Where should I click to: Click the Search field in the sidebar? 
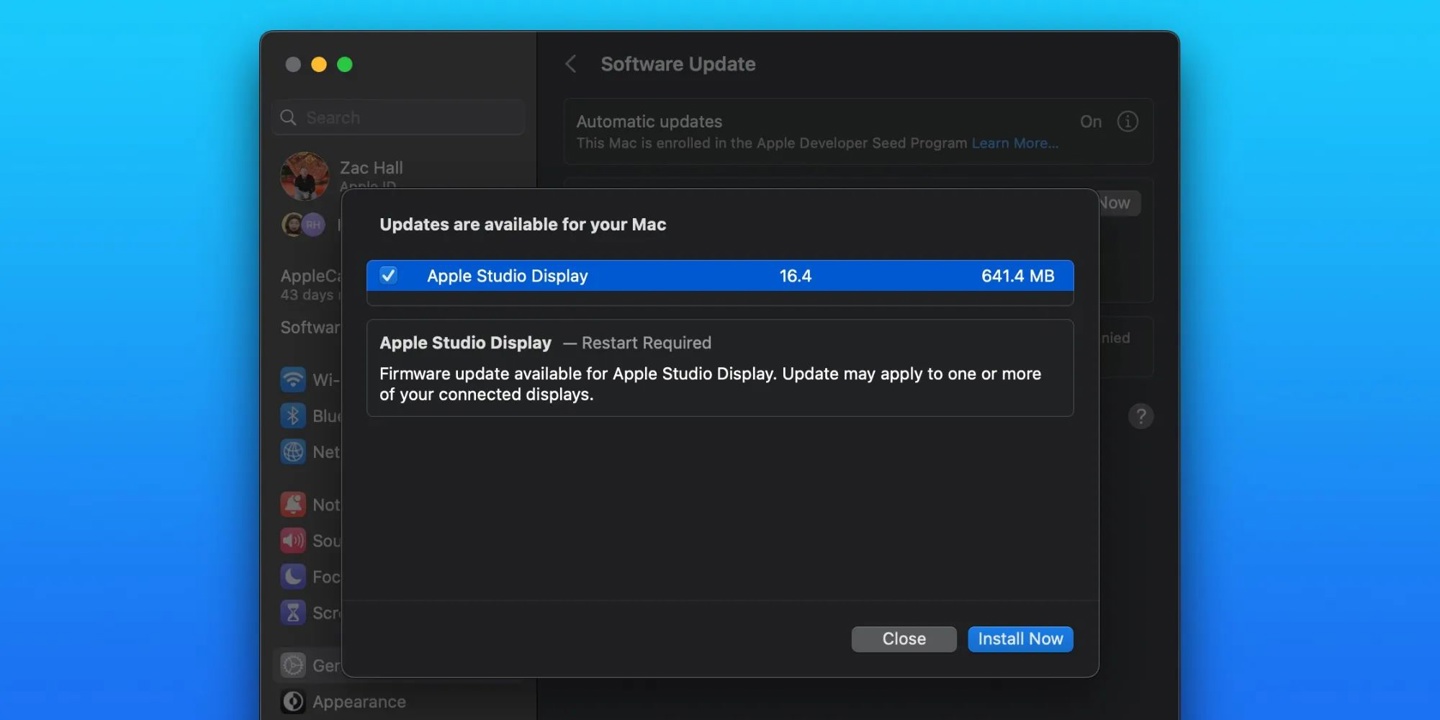[398, 118]
